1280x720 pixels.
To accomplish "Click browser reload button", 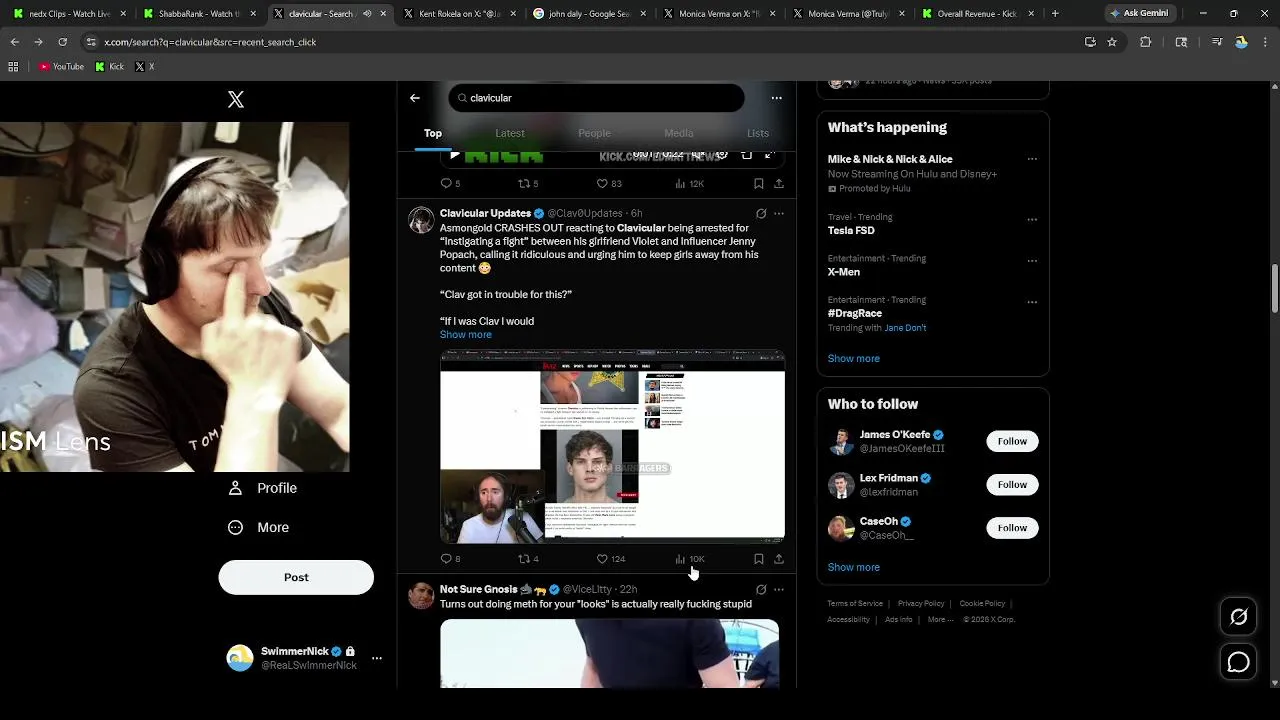I will tap(62, 42).
